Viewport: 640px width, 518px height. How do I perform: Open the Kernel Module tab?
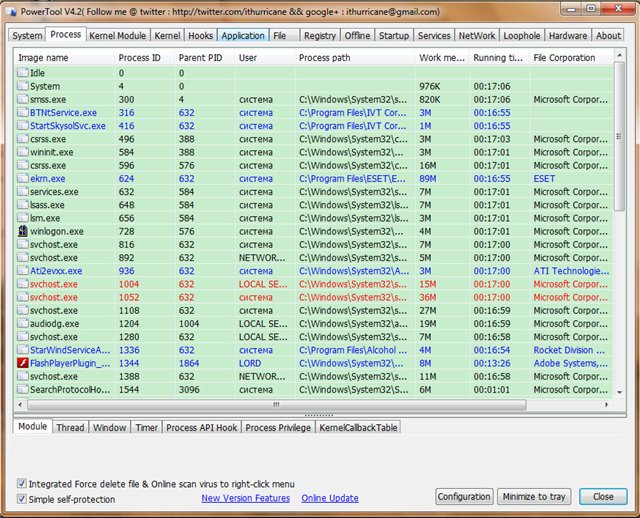tap(118, 36)
